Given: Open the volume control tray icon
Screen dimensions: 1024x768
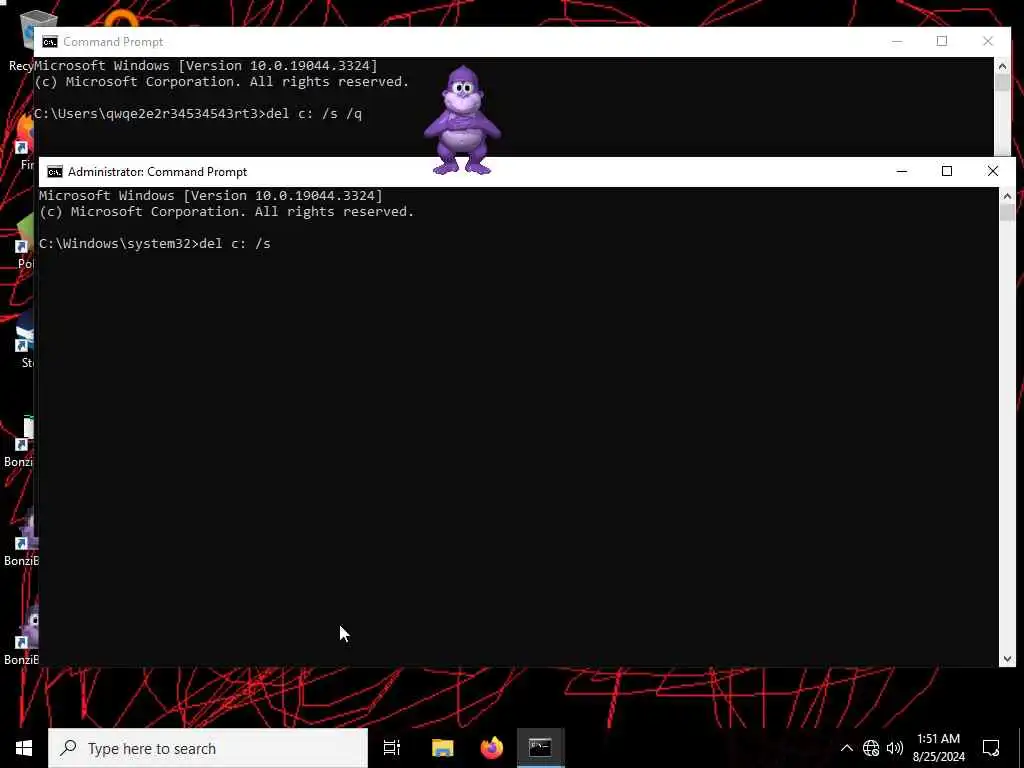Looking at the screenshot, I should (x=895, y=748).
